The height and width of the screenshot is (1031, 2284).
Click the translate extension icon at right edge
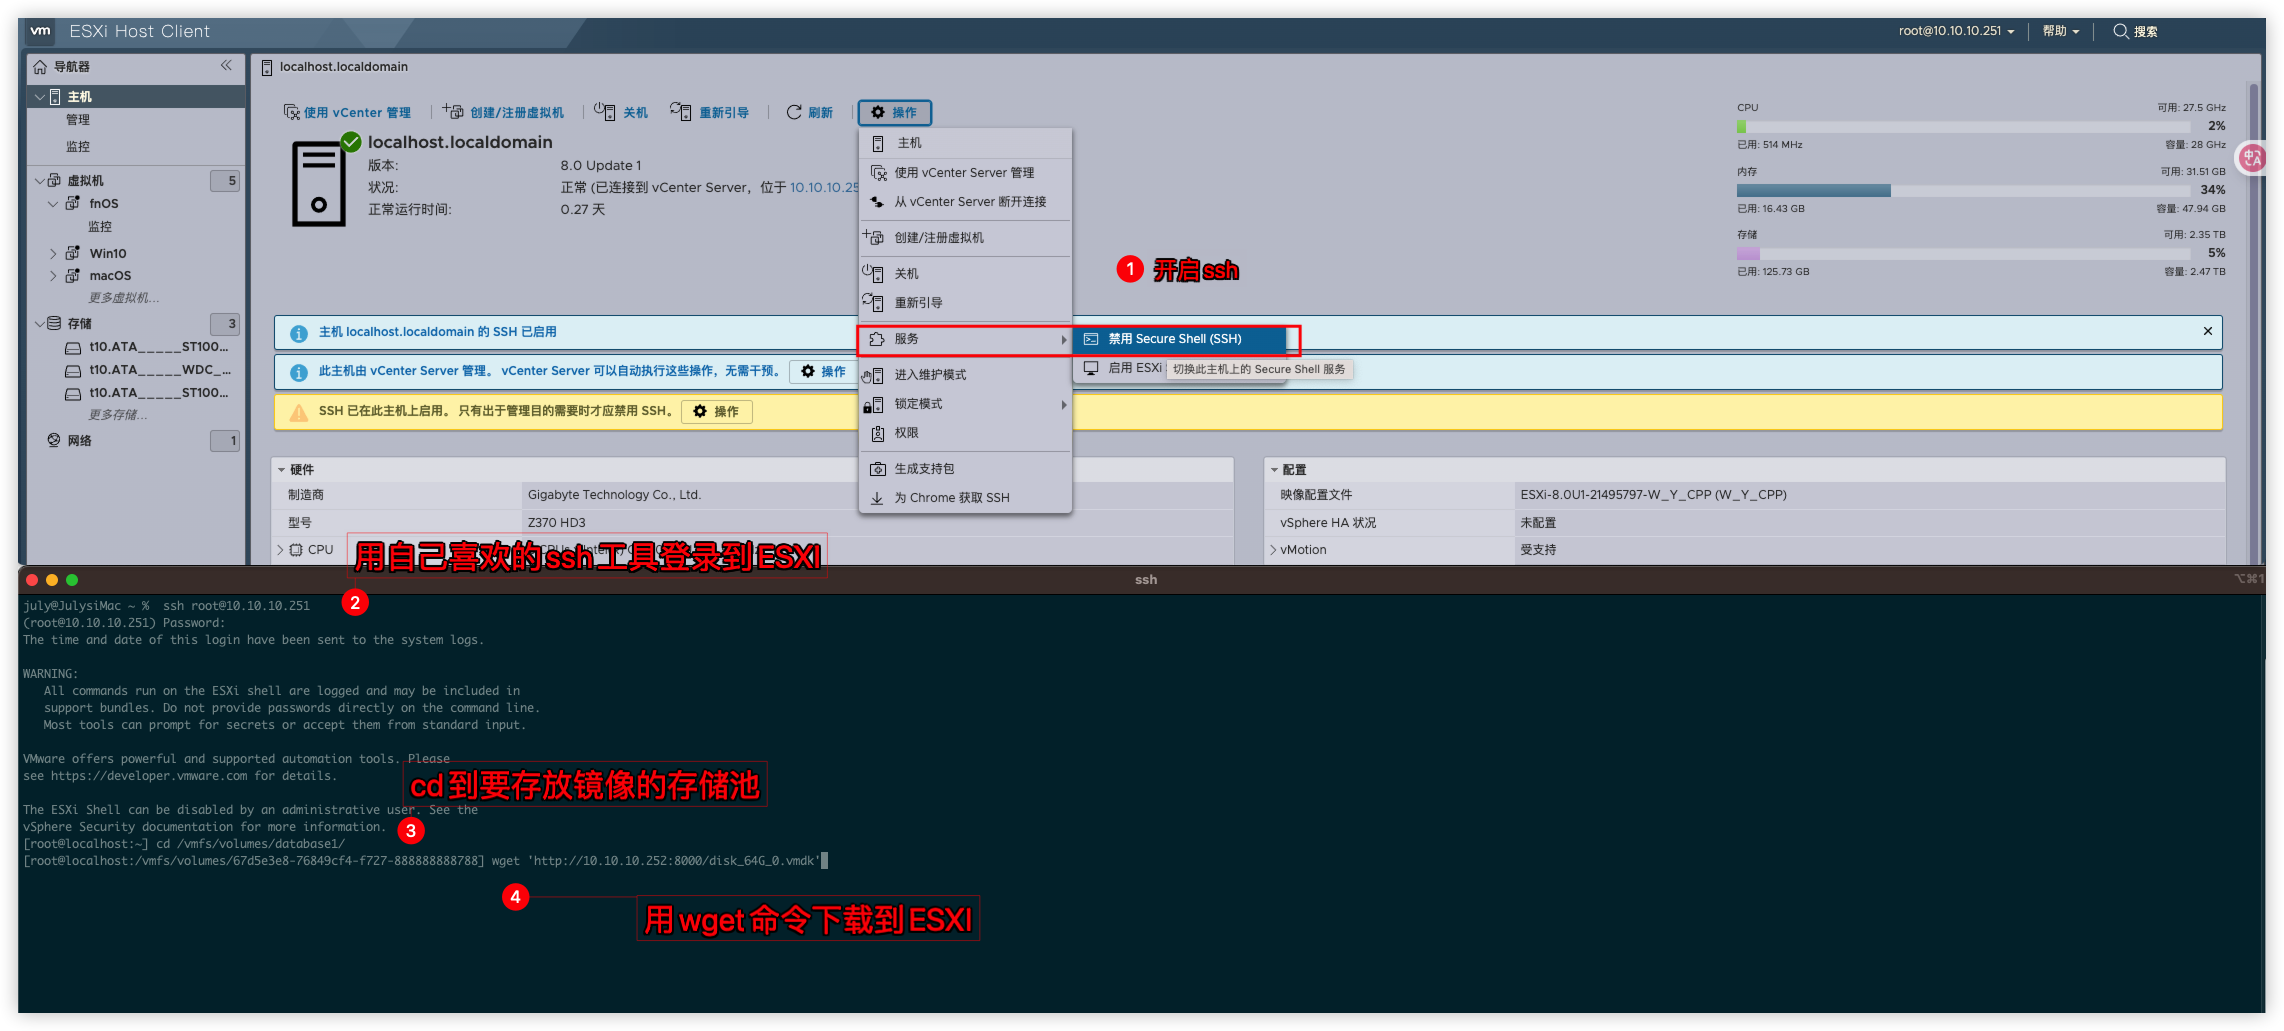click(2252, 158)
